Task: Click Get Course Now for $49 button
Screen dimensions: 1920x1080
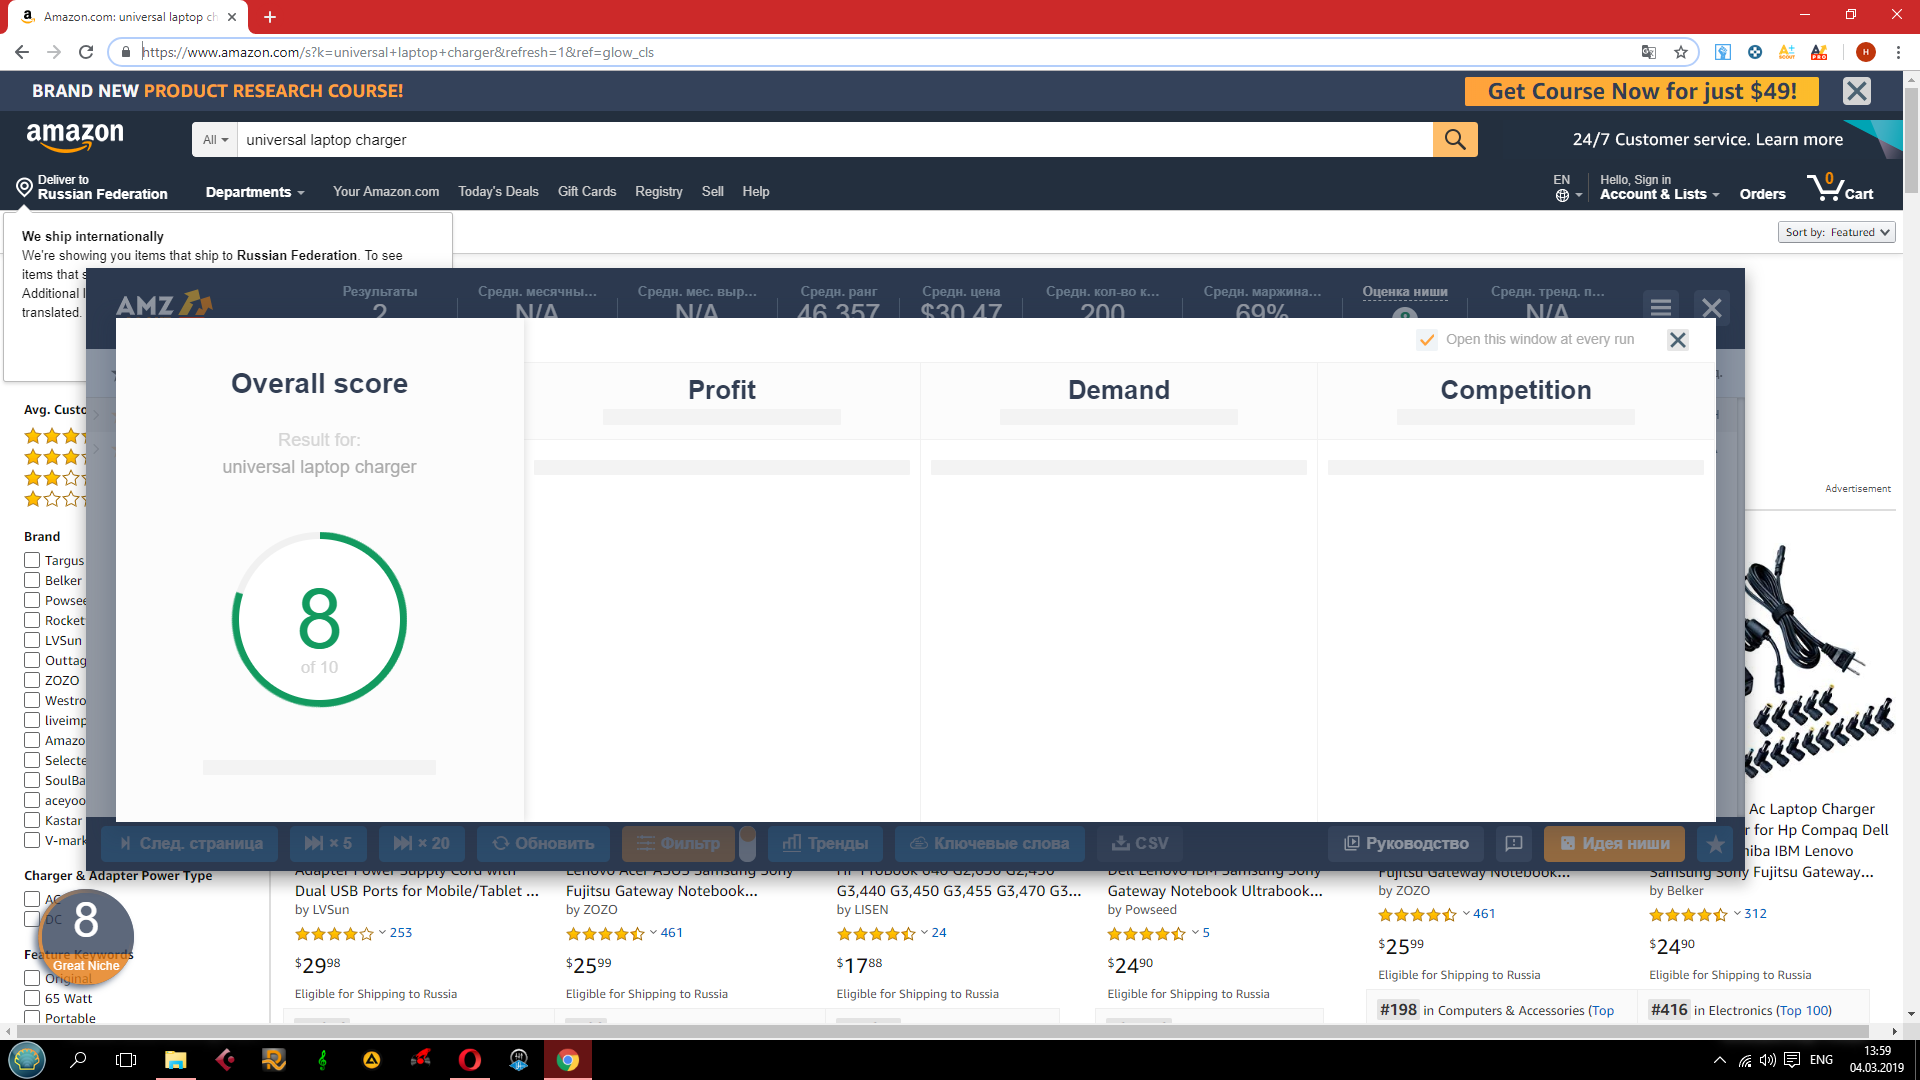Action: pos(1641,91)
